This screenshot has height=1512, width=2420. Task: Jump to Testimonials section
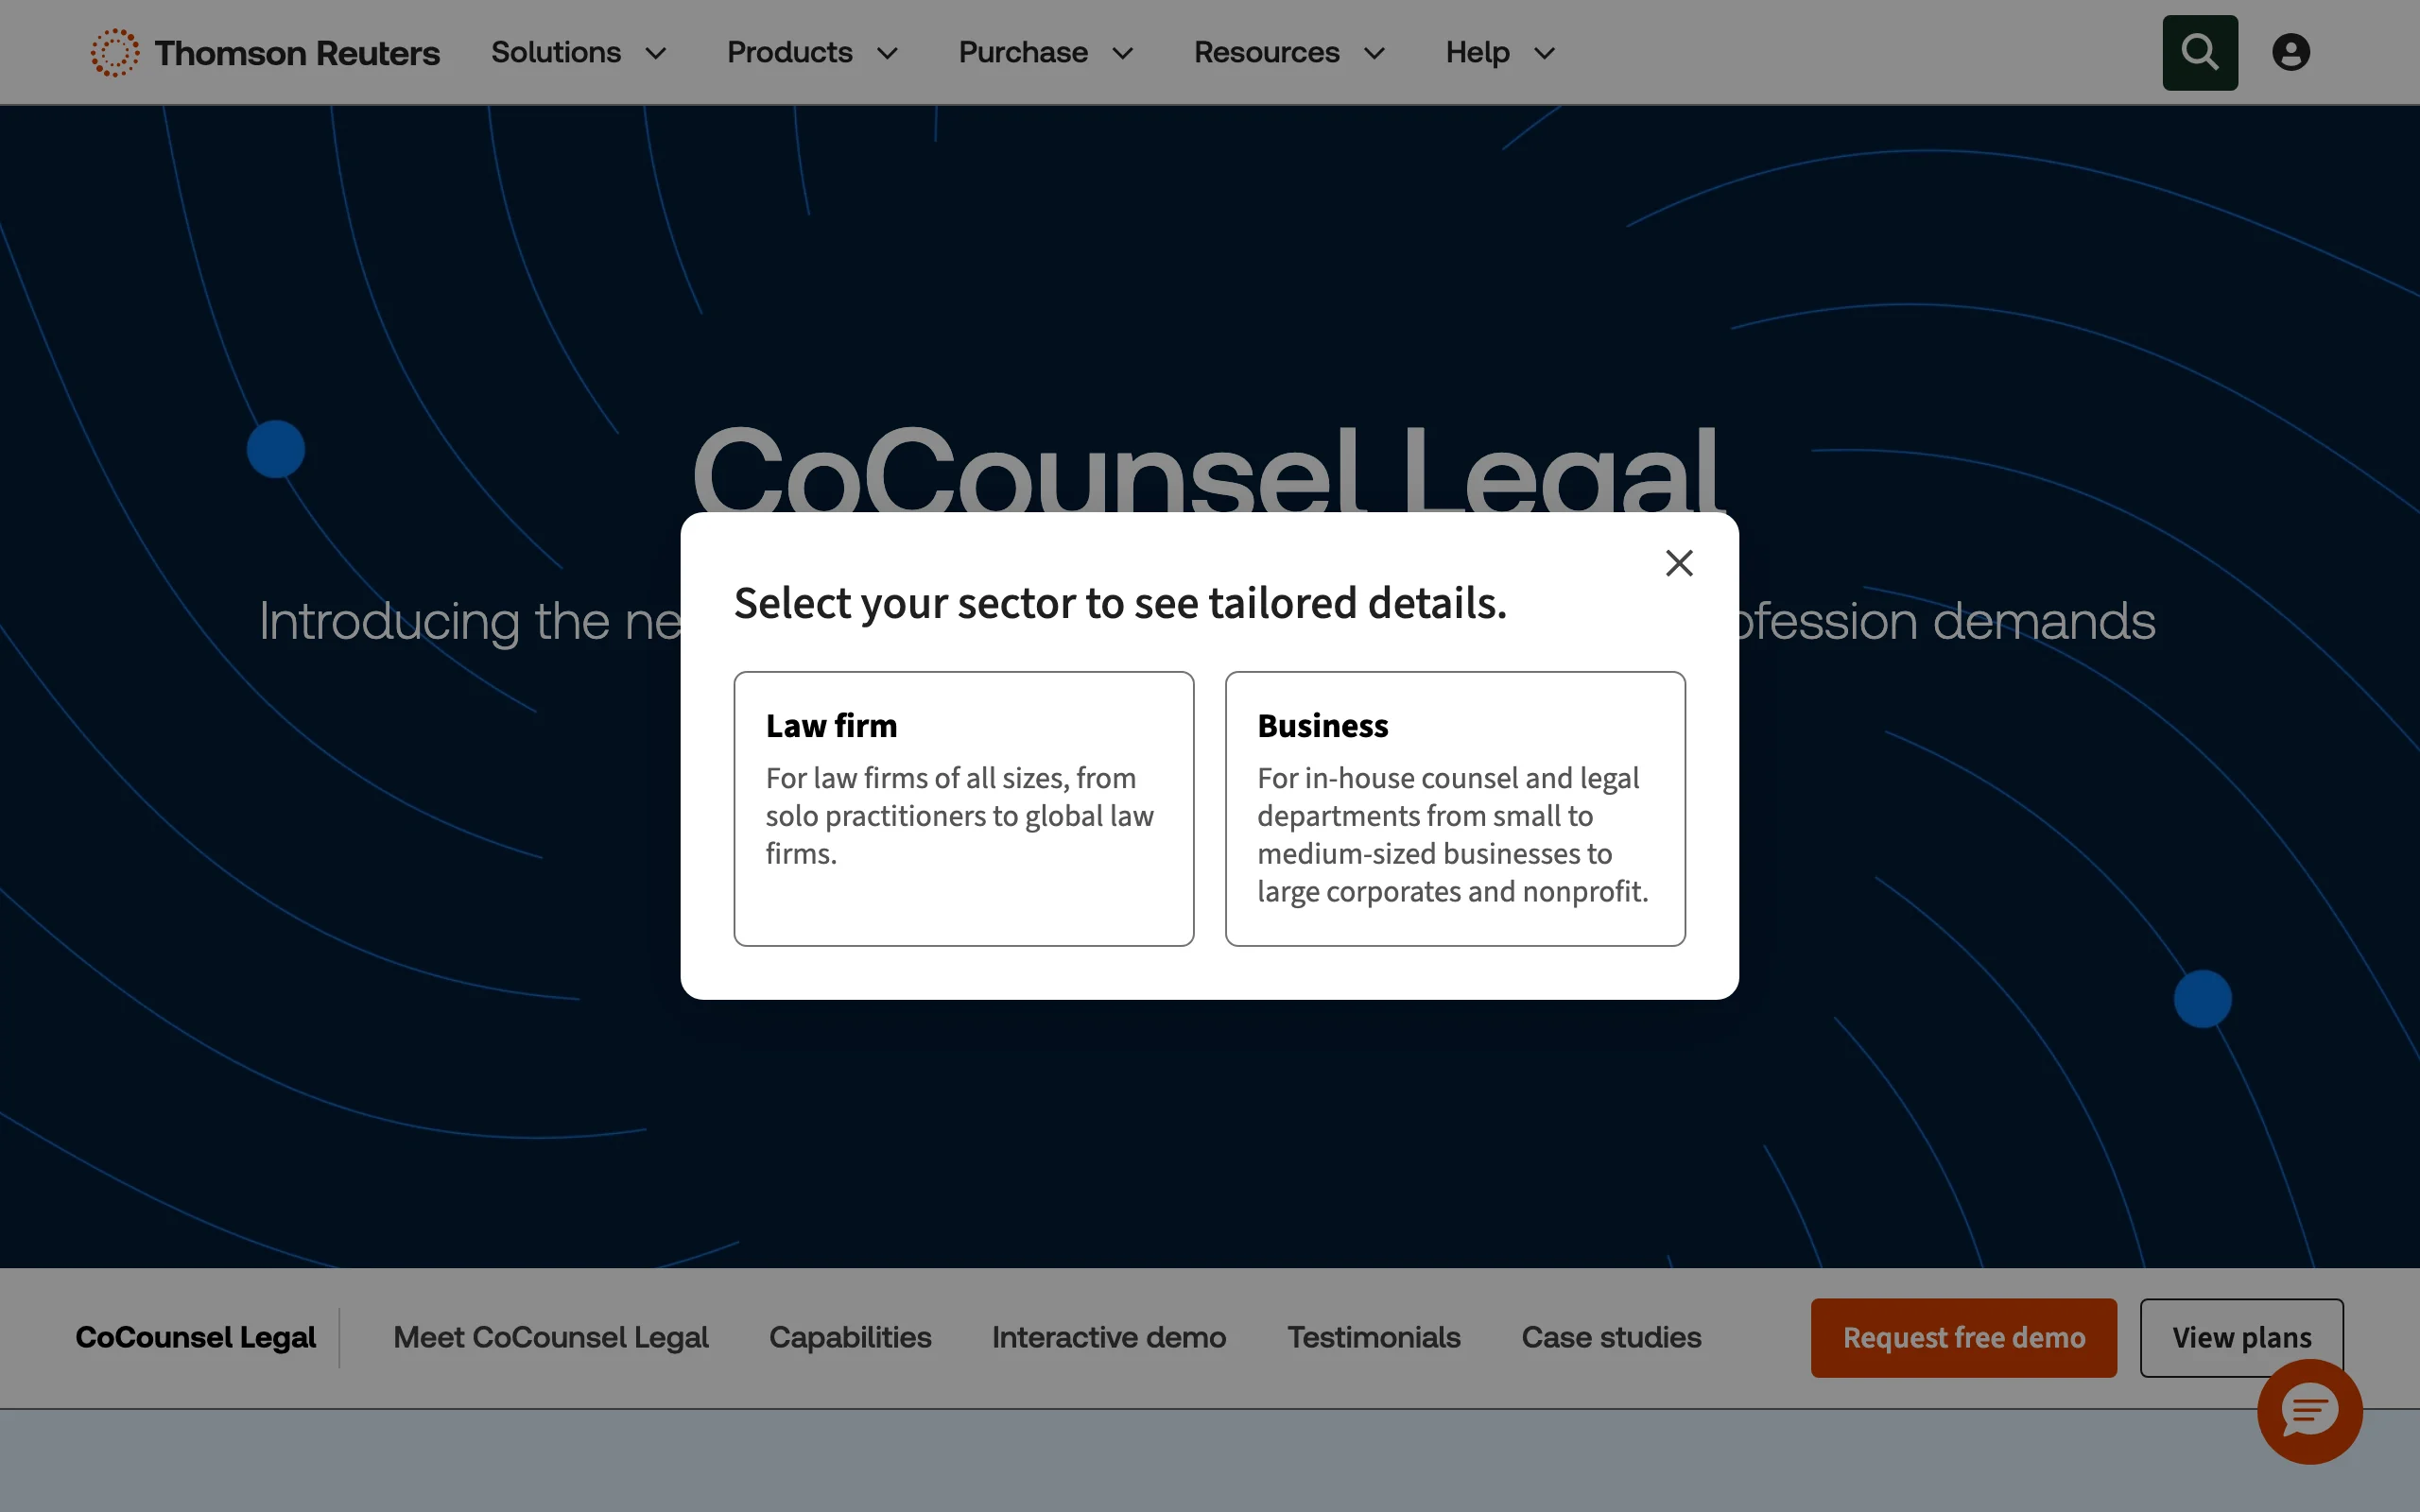tap(1374, 1337)
